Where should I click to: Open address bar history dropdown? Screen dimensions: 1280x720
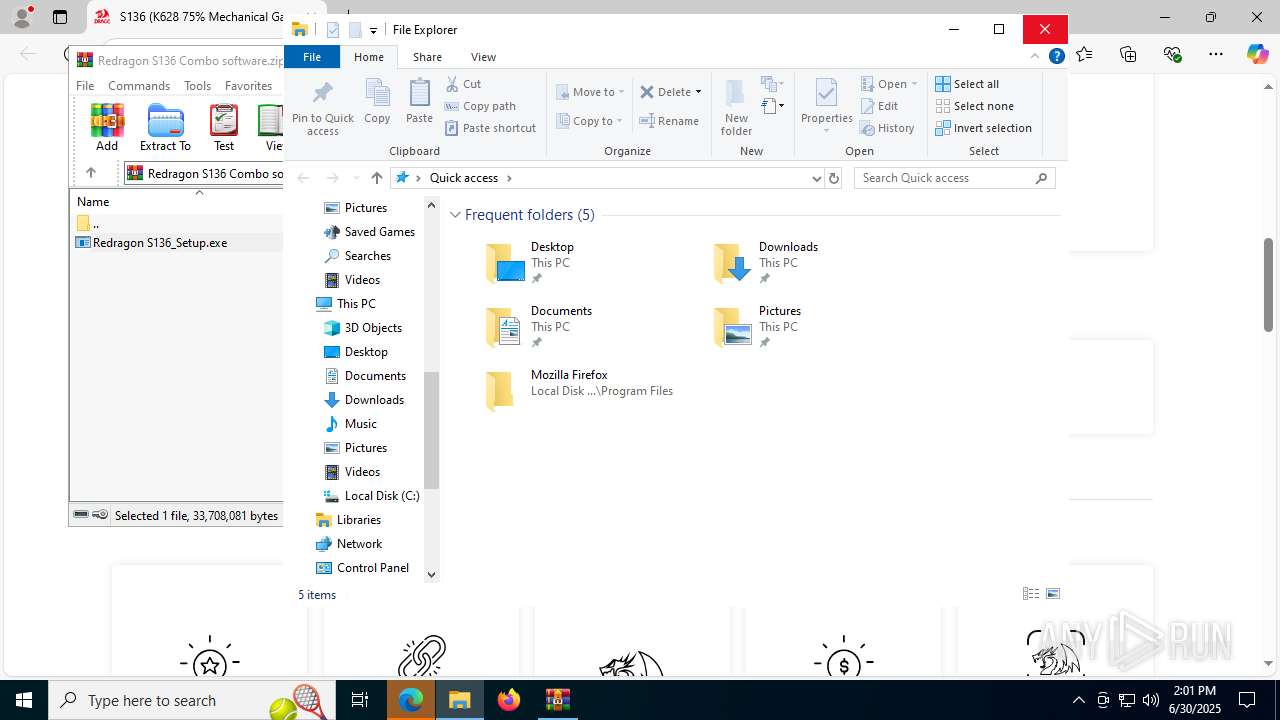tap(816, 178)
